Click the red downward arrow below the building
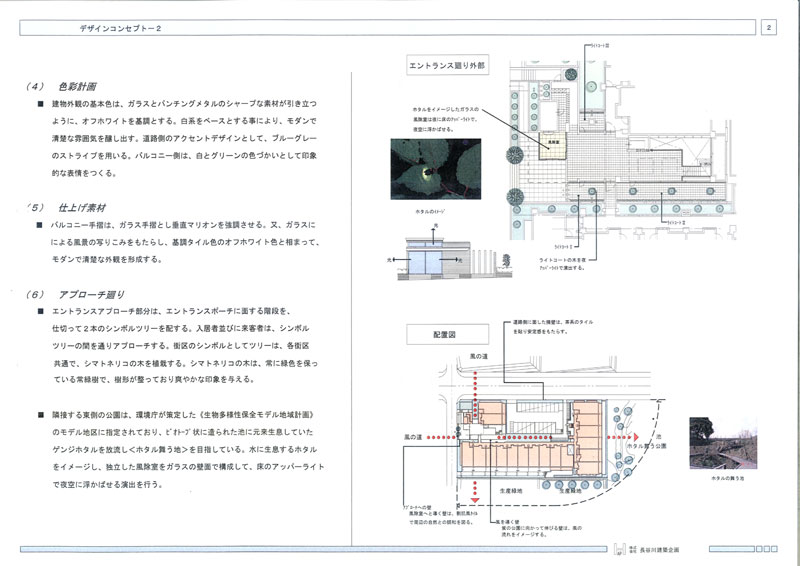This screenshot has height=566, width=800. [475, 492]
